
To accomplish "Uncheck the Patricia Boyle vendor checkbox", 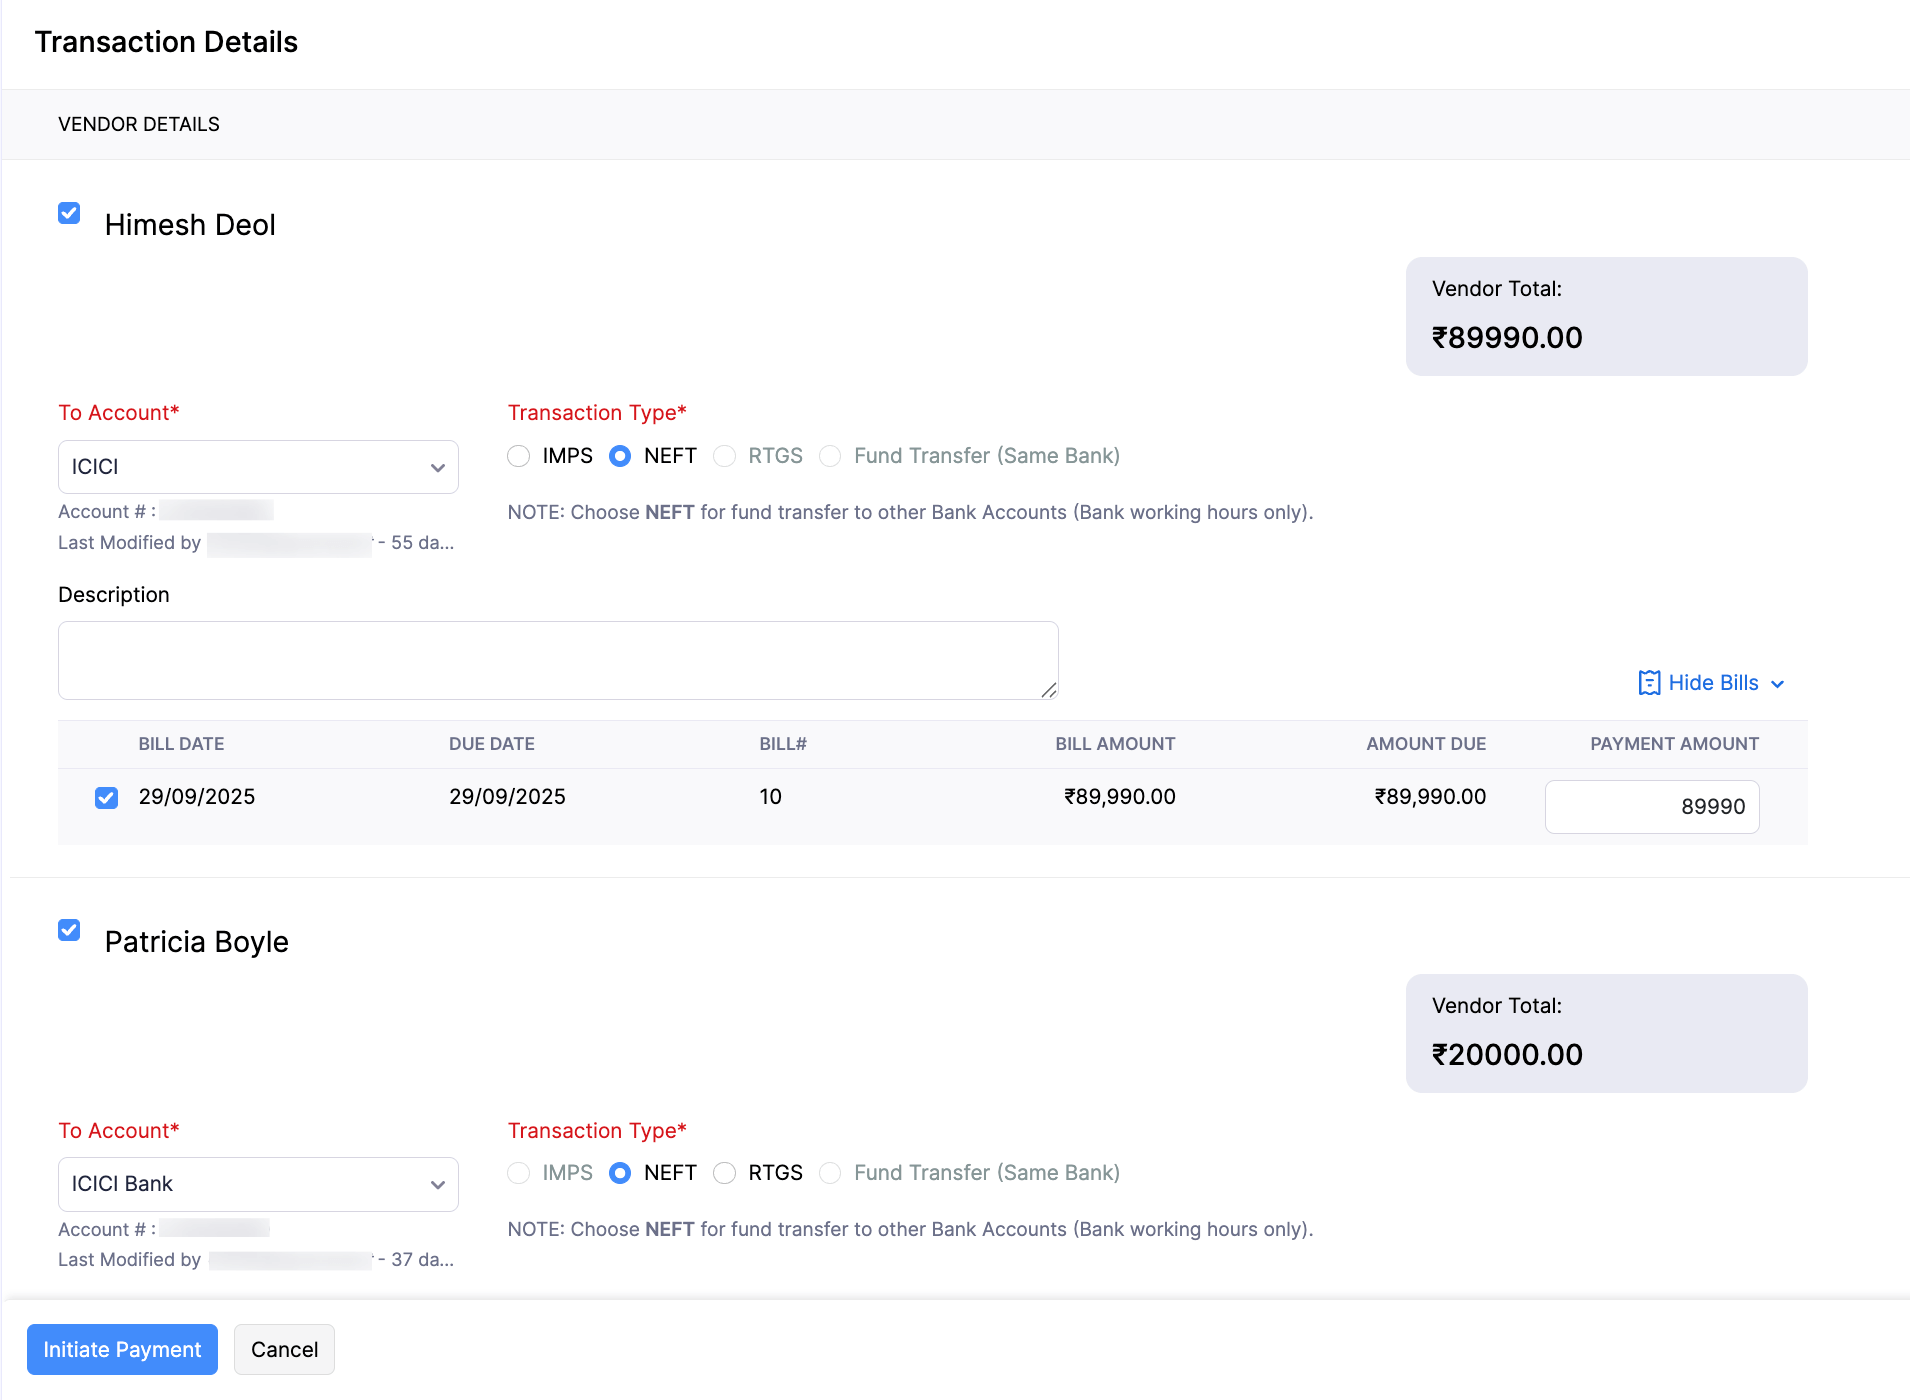I will point(69,930).
